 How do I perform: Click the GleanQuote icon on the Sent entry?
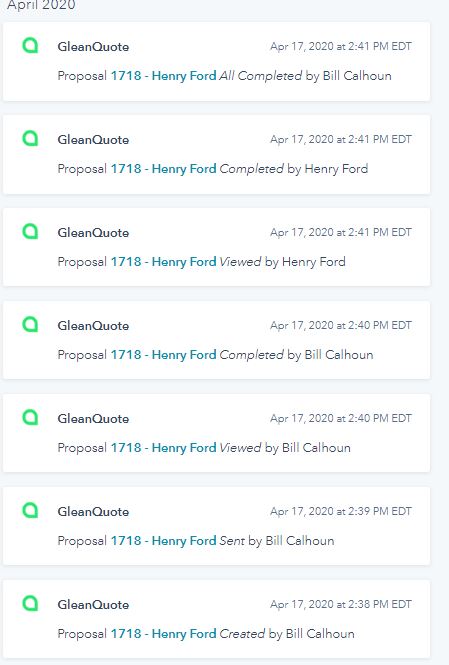pyautogui.click(x=30, y=510)
